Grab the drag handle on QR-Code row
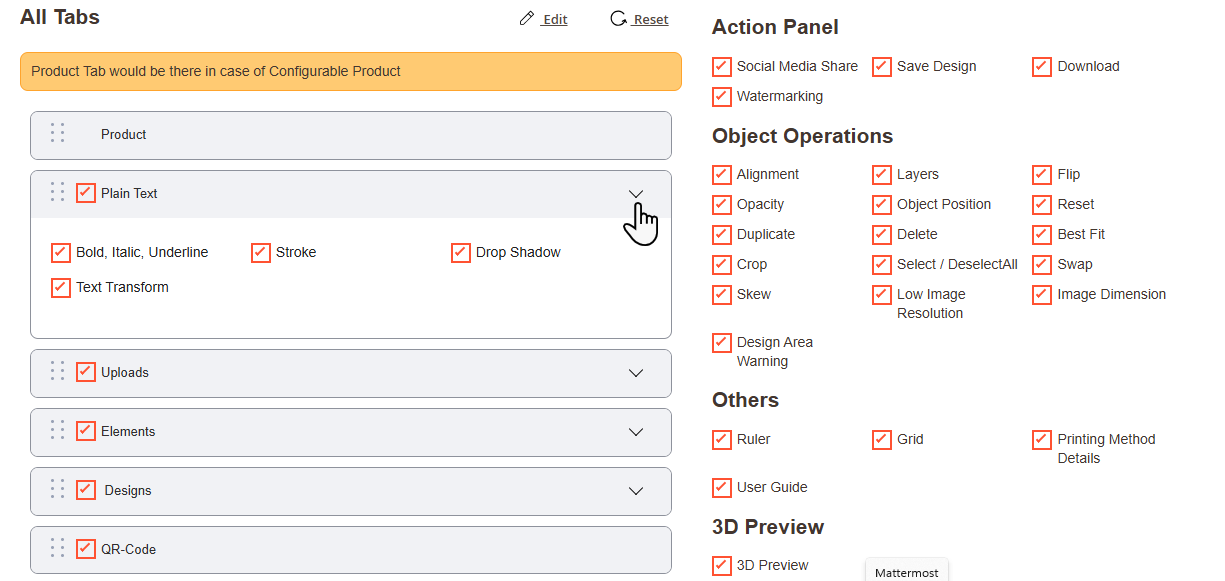The width and height of the screenshot is (1225, 581). tap(57, 548)
